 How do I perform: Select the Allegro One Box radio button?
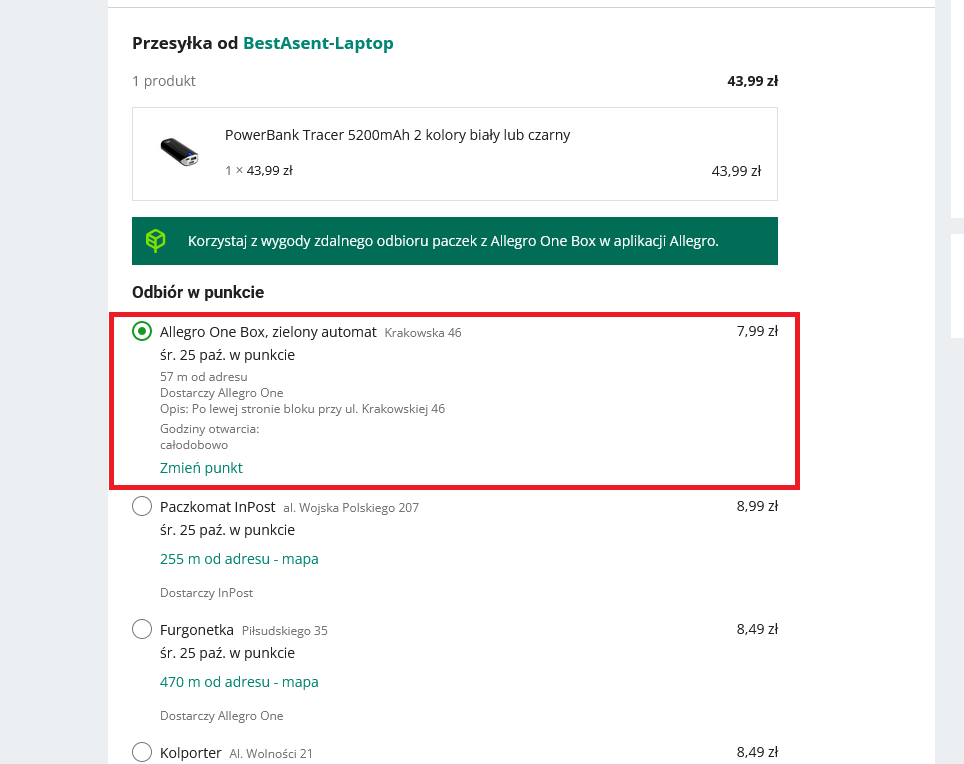pyautogui.click(x=142, y=332)
